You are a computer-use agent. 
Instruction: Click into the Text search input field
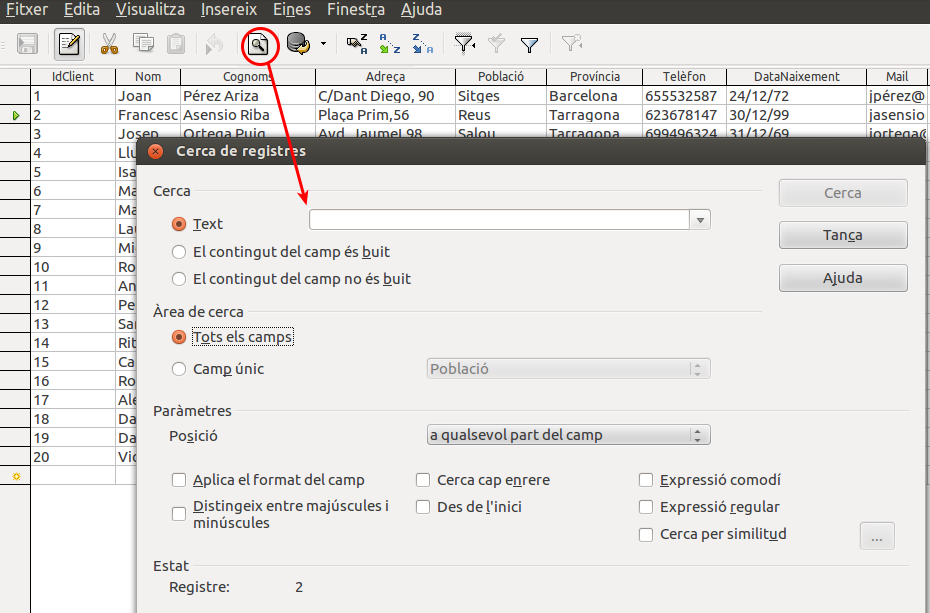pos(498,220)
